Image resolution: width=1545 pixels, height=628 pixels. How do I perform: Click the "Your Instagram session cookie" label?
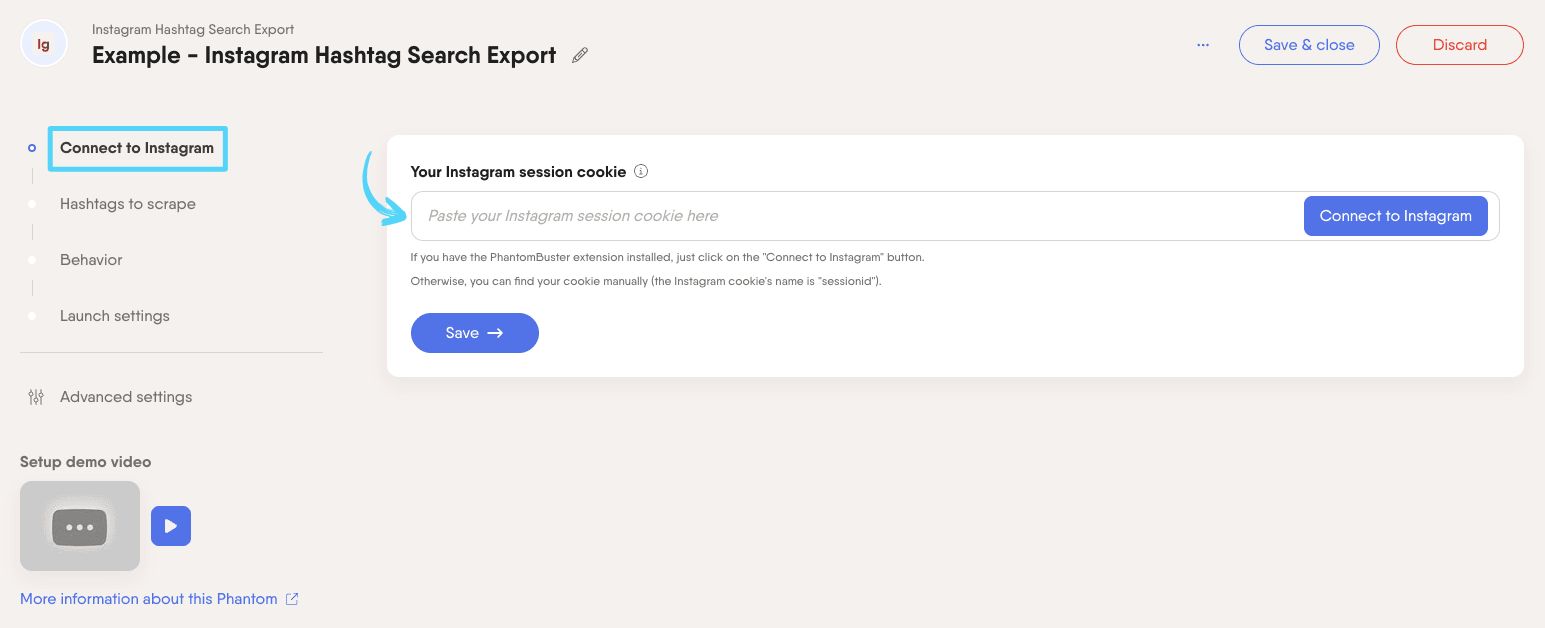(x=518, y=172)
